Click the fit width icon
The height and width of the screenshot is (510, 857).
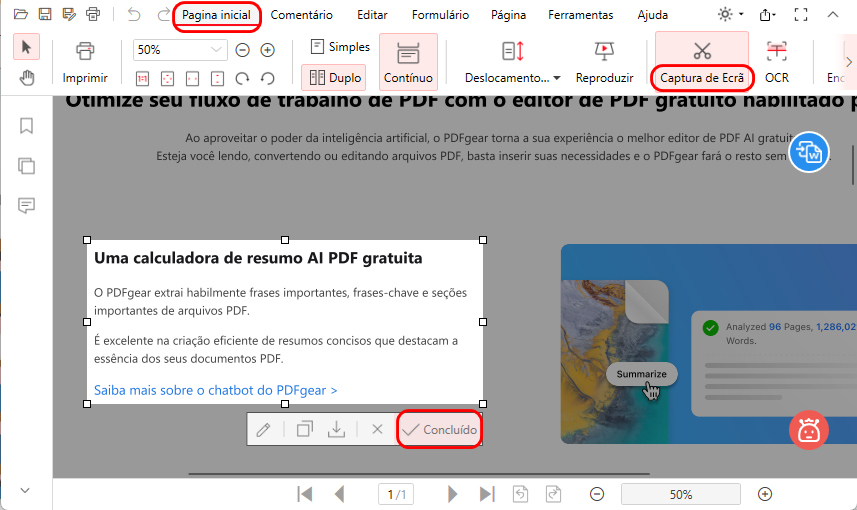pyautogui.click(x=192, y=79)
